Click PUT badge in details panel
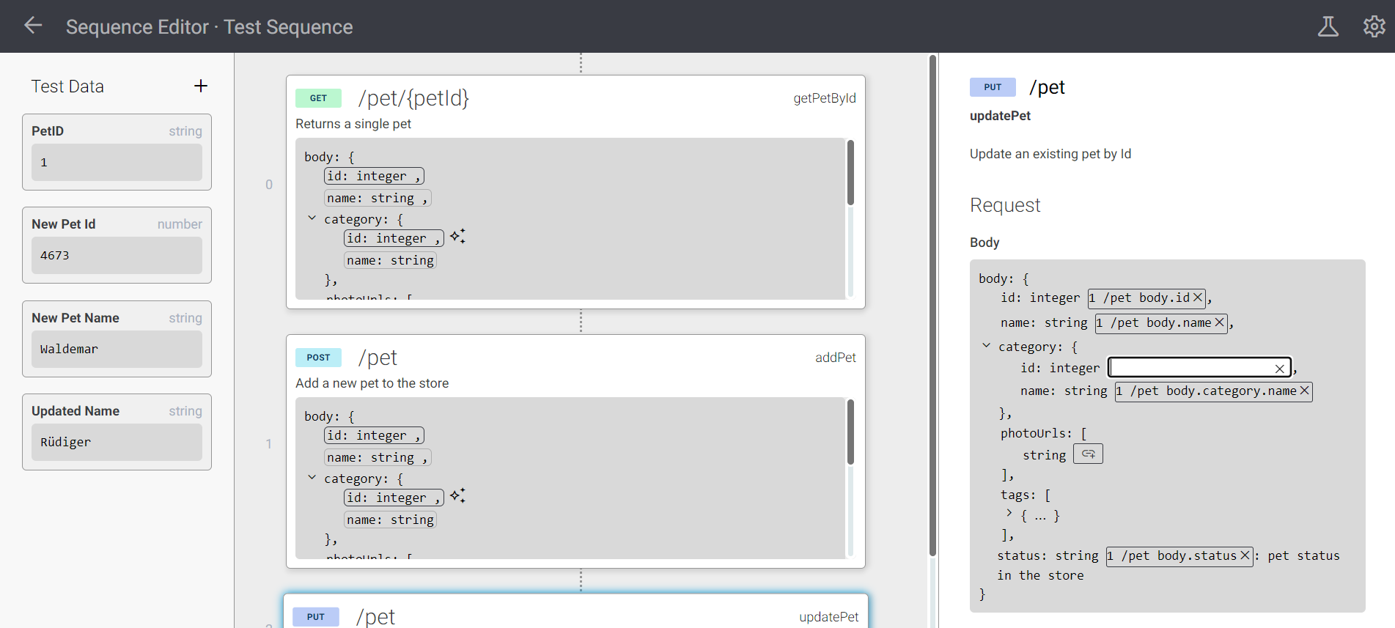Viewport: 1395px width, 628px height. [x=992, y=87]
